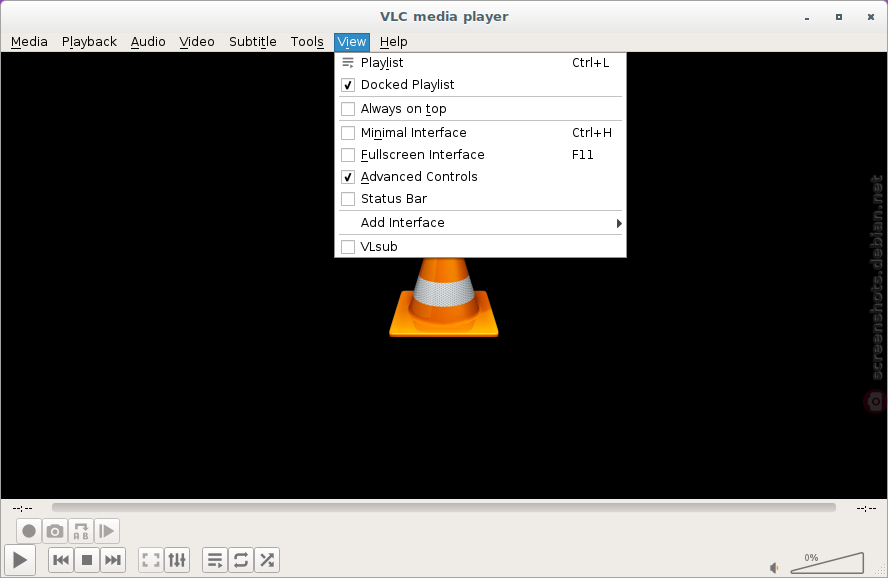Open the Audio menu
Viewport: 888px width, 578px height.
(x=148, y=42)
